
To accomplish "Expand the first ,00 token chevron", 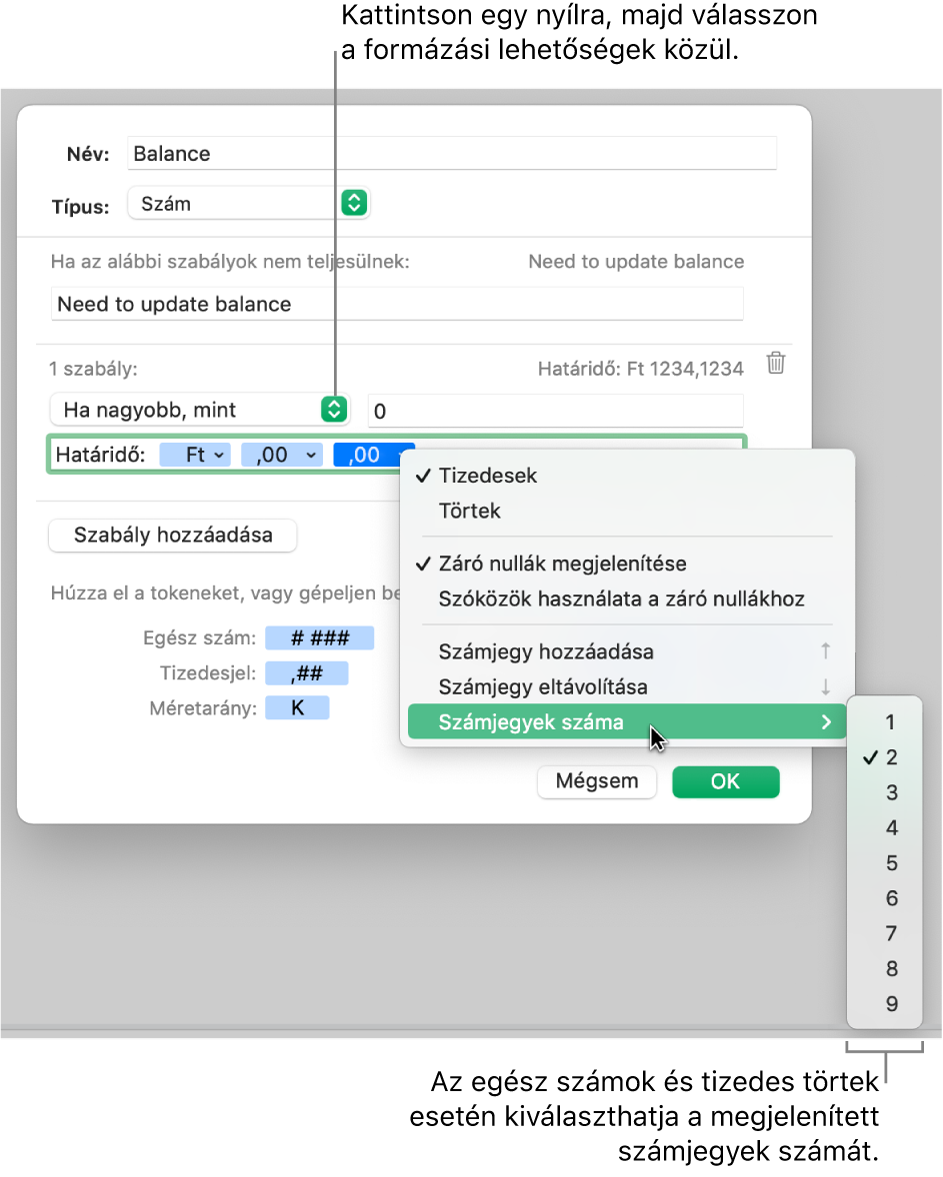I will 311,455.
